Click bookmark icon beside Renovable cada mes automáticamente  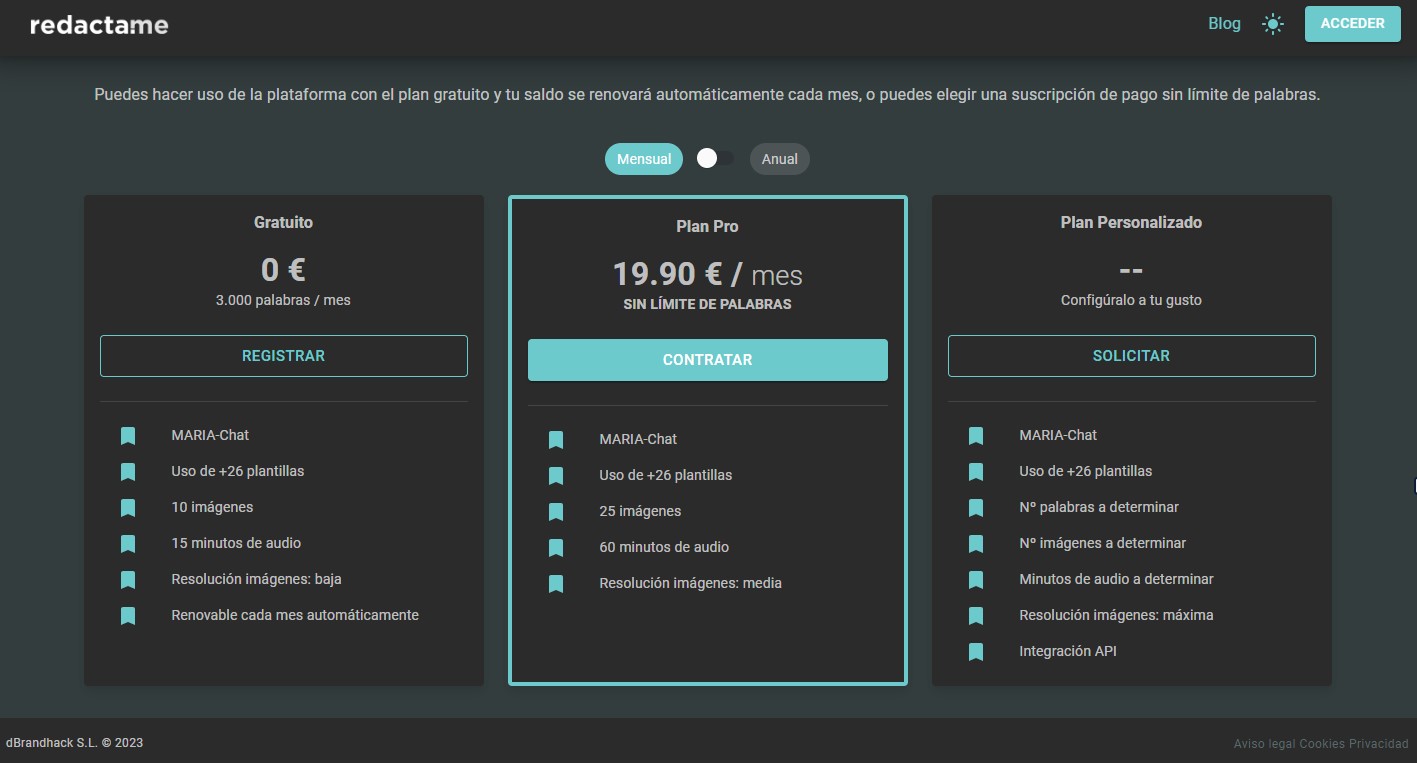128,616
